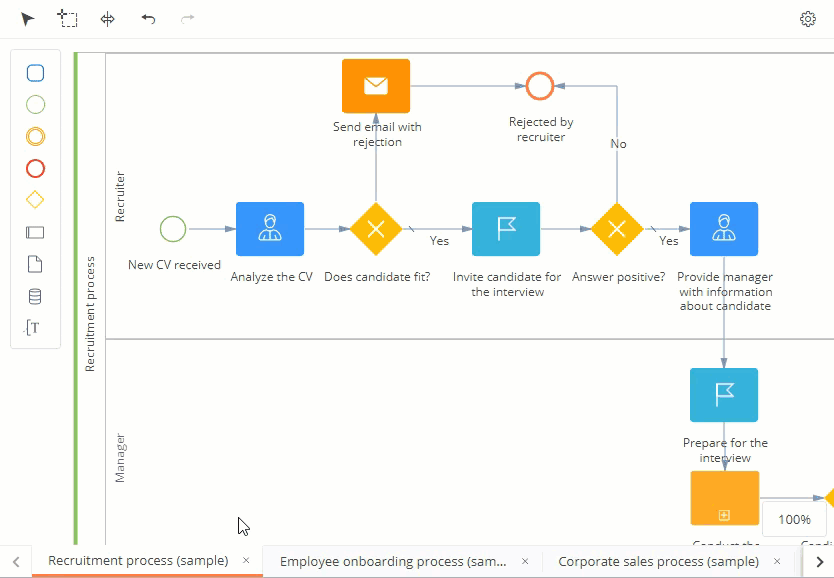Select the Does candidate fit gateway
The width and height of the screenshot is (834, 578).
(376, 229)
